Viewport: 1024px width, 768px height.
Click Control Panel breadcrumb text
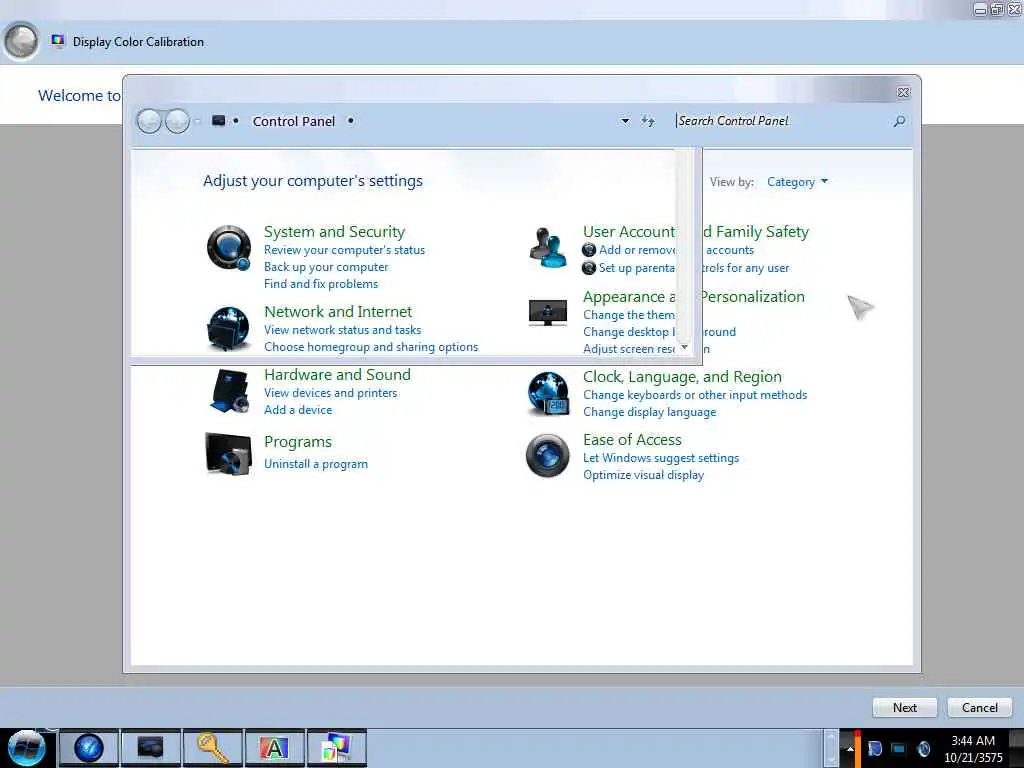(294, 121)
